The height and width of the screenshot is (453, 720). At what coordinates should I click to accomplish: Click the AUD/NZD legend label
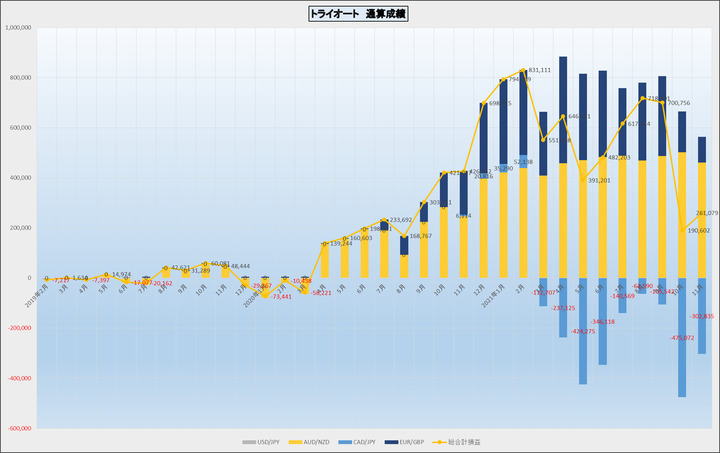click(316, 442)
